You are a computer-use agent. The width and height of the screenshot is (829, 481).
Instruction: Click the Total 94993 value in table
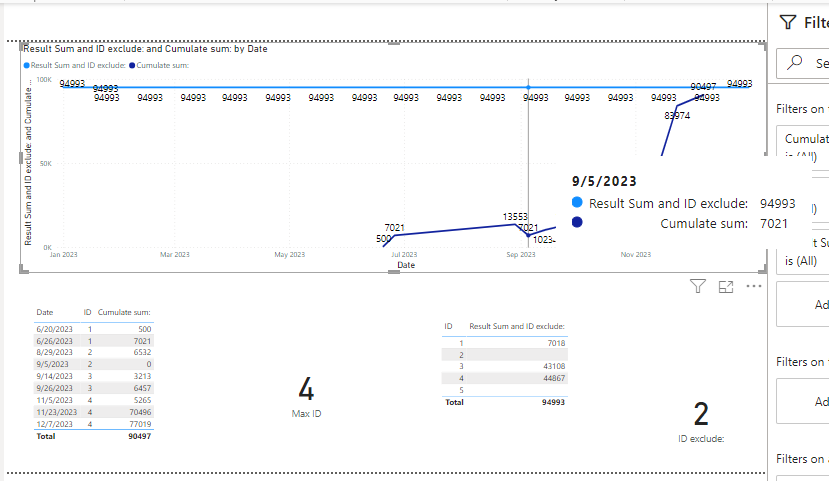[x=553, y=402]
